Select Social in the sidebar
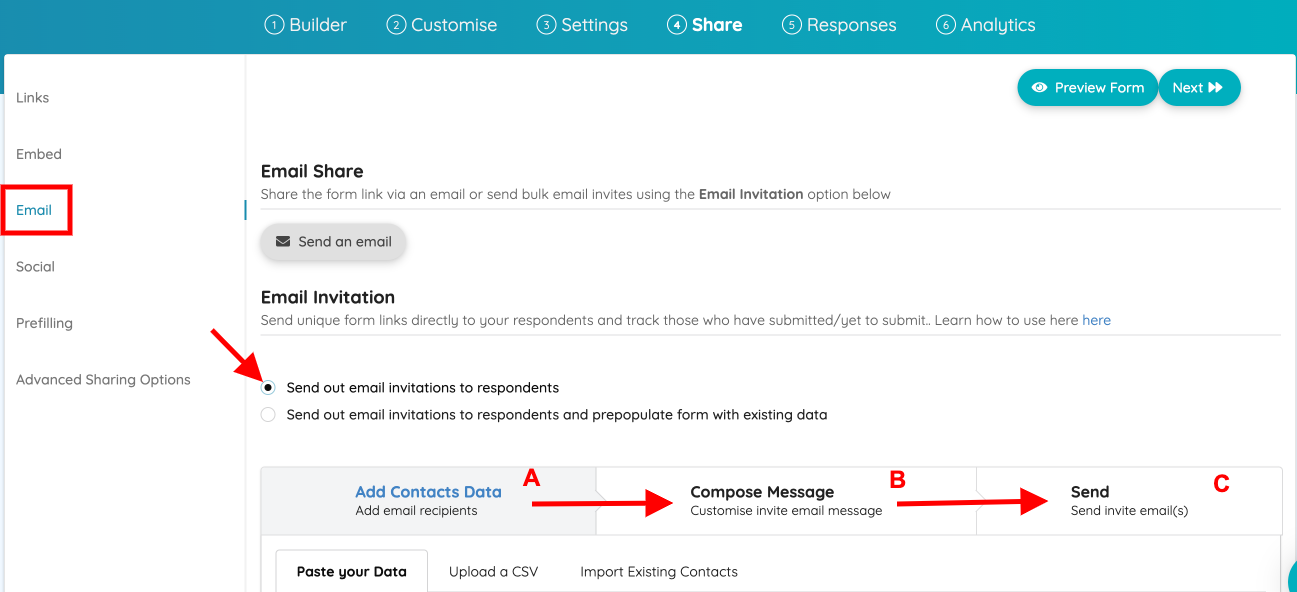The height and width of the screenshot is (592, 1297). 36,267
